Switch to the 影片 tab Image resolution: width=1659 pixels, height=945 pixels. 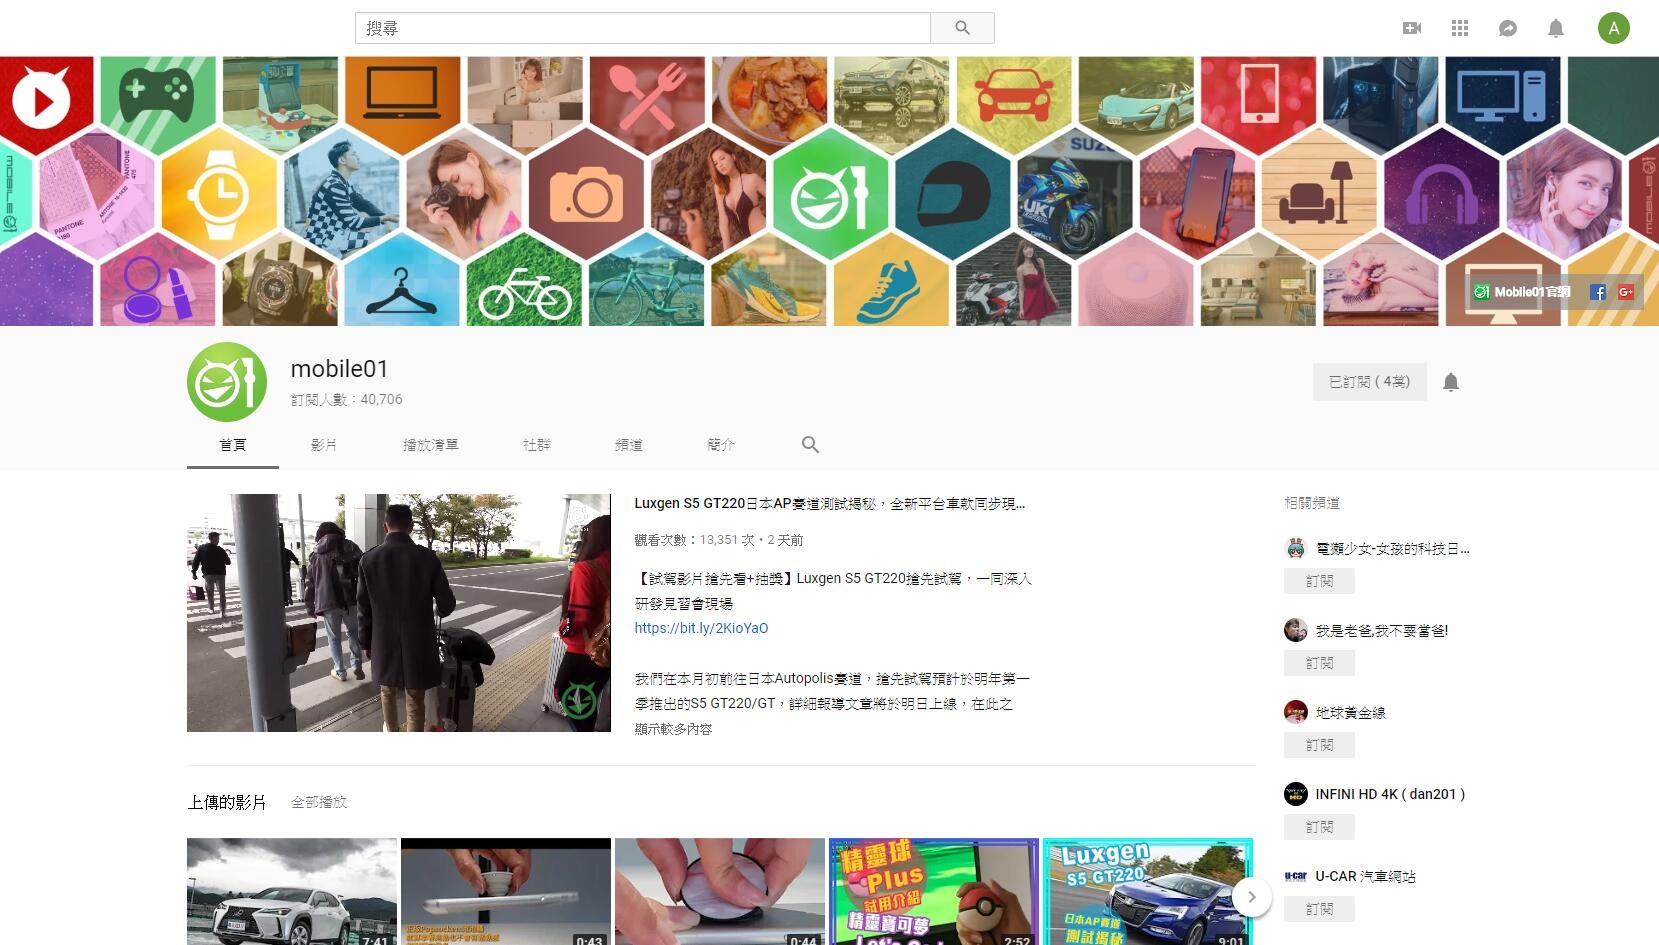(x=324, y=445)
